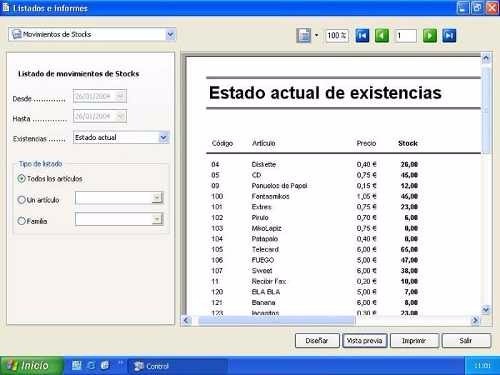Screen dimensions: 500x375
Task: Click the Salir button
Action: point(466,341)
